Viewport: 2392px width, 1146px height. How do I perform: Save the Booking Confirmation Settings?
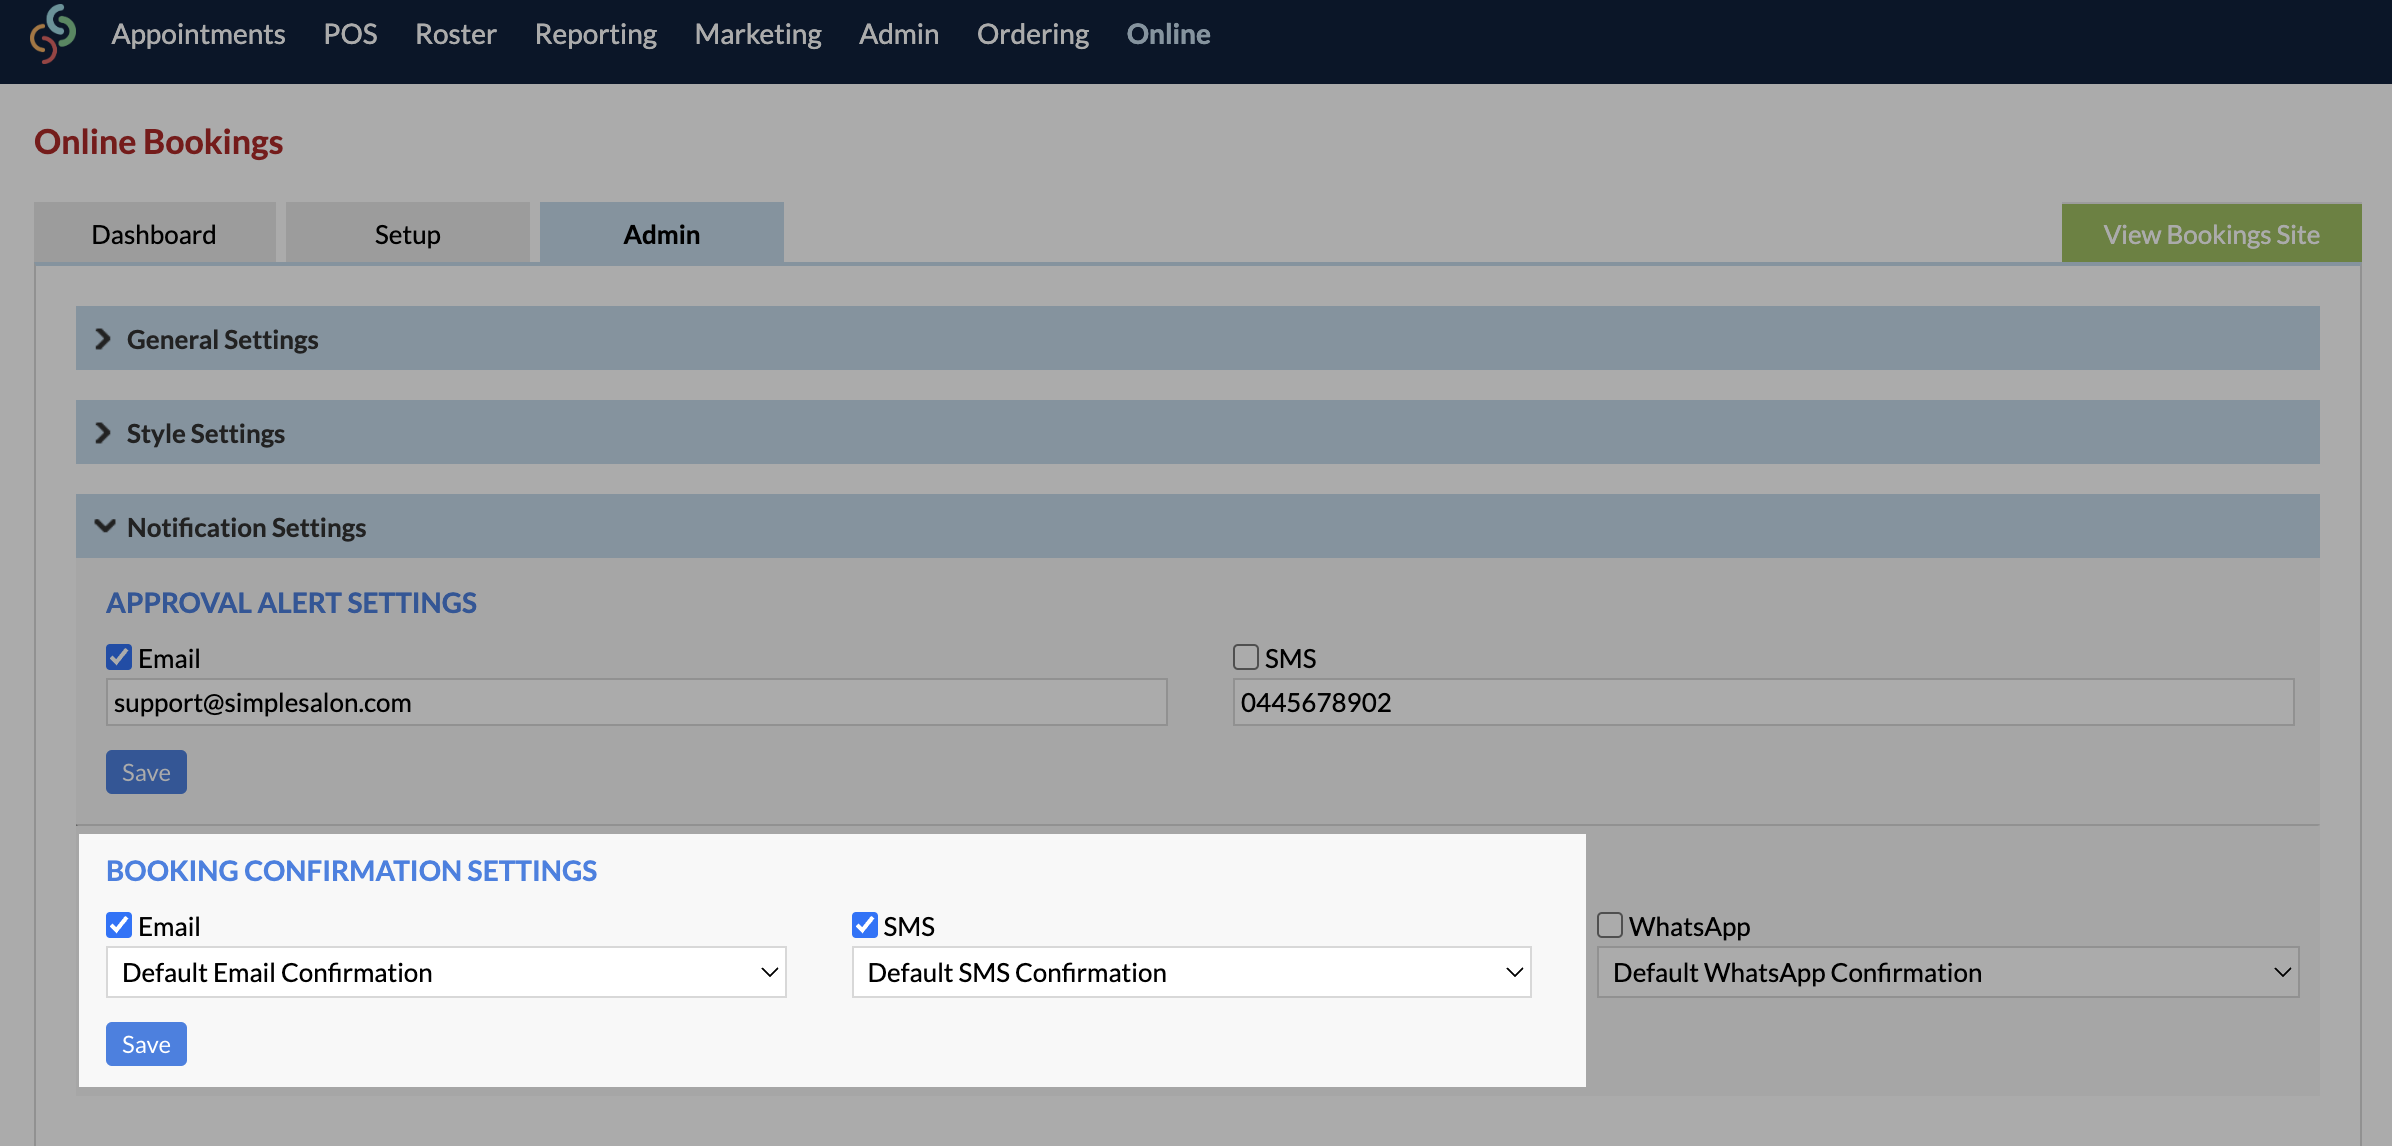(x=146, y=1043)
